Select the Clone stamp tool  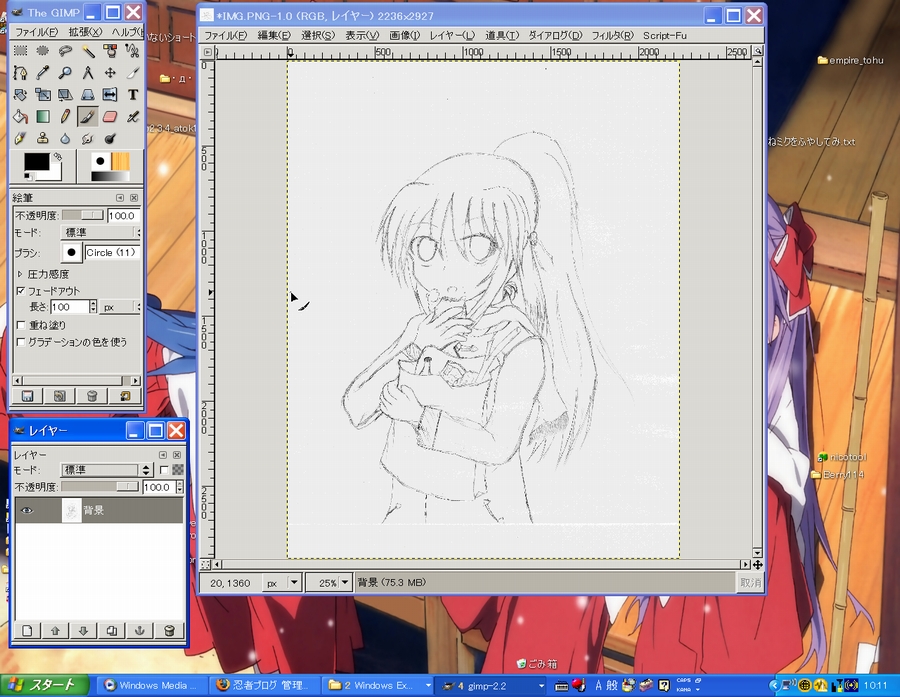(x=42, y=138)
